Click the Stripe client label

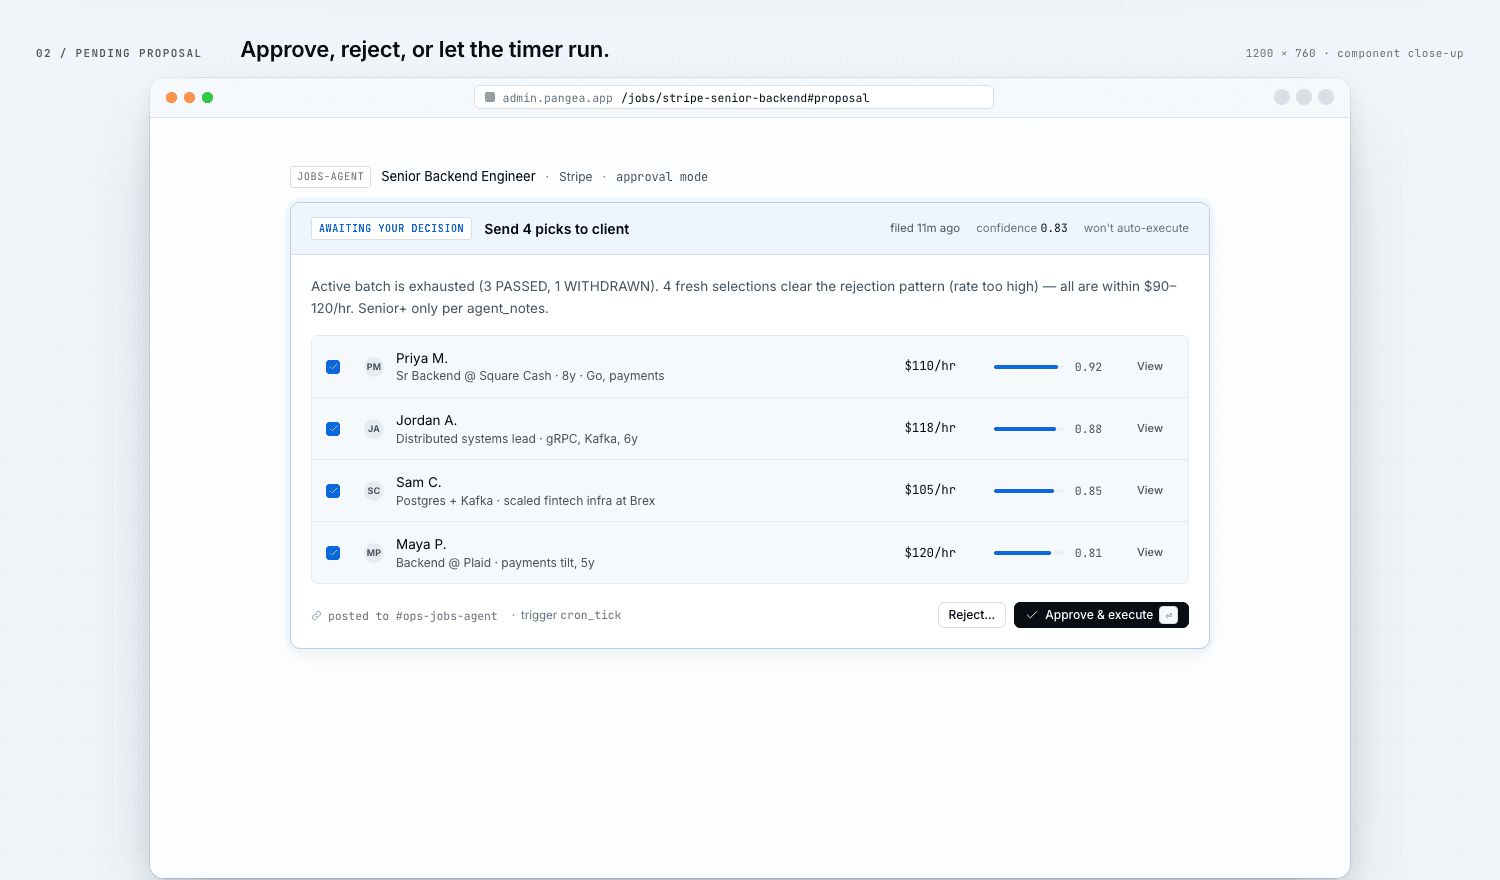point(575,177)
